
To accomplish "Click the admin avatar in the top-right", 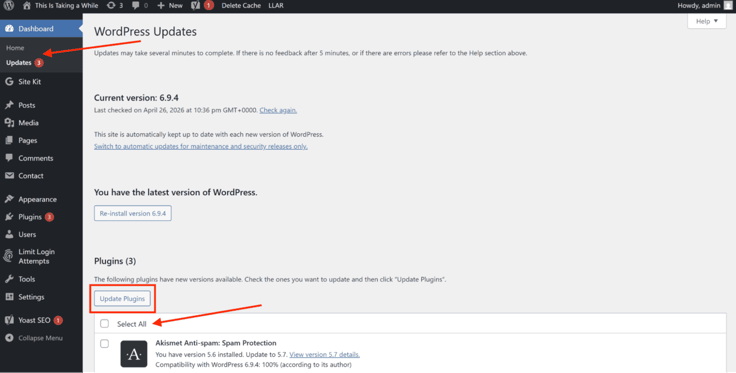I will 728,6.
